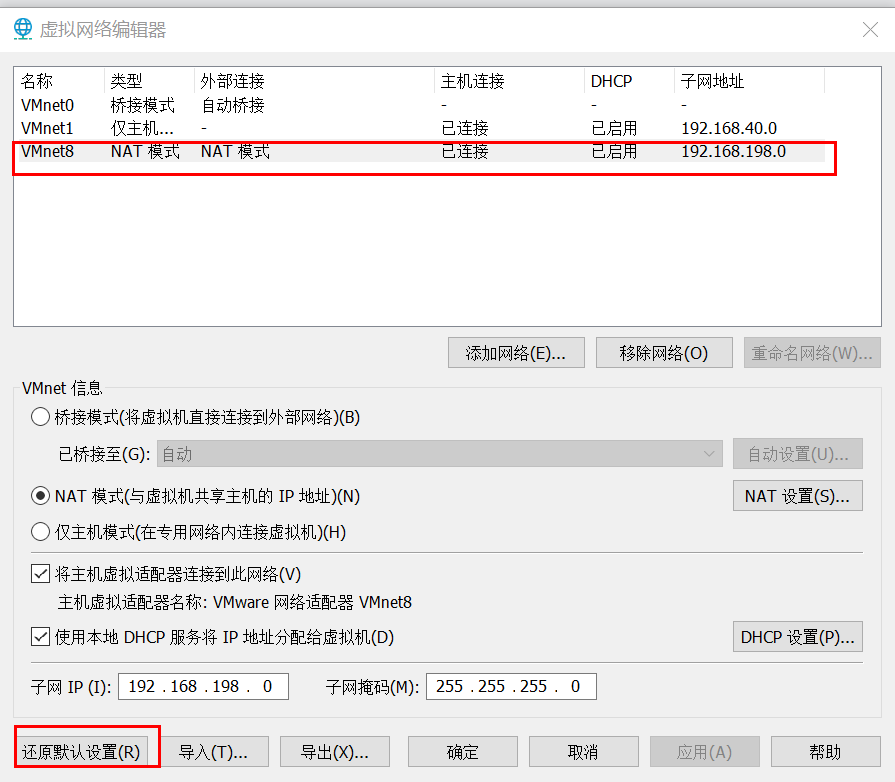Click the 子网地址 column header
This screenshot has width=895, height=782.
(x=749, y=81)
